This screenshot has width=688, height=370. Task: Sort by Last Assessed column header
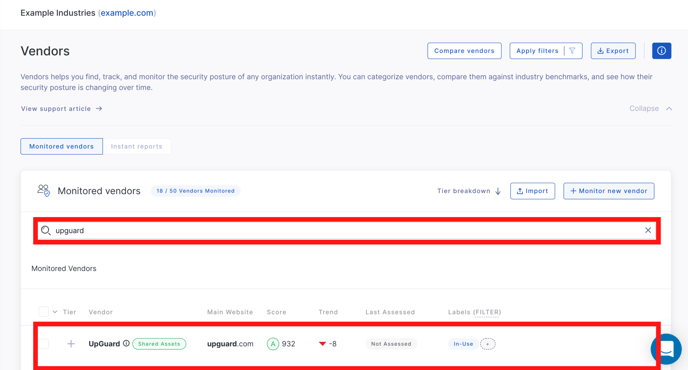click(390, 312)
